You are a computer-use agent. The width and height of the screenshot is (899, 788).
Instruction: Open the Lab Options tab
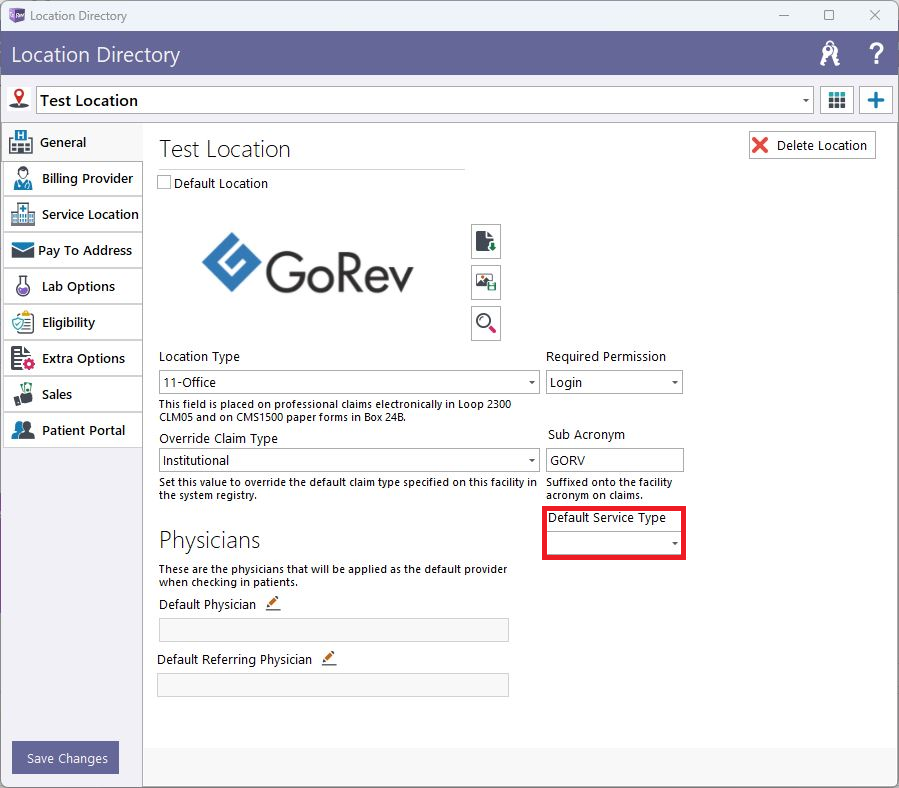[x=73, y=286]
